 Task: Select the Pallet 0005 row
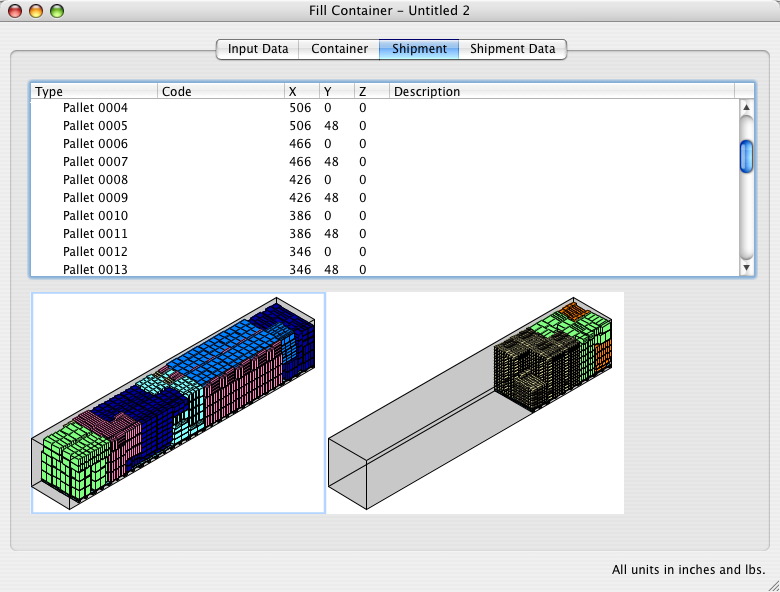point(385,126)
